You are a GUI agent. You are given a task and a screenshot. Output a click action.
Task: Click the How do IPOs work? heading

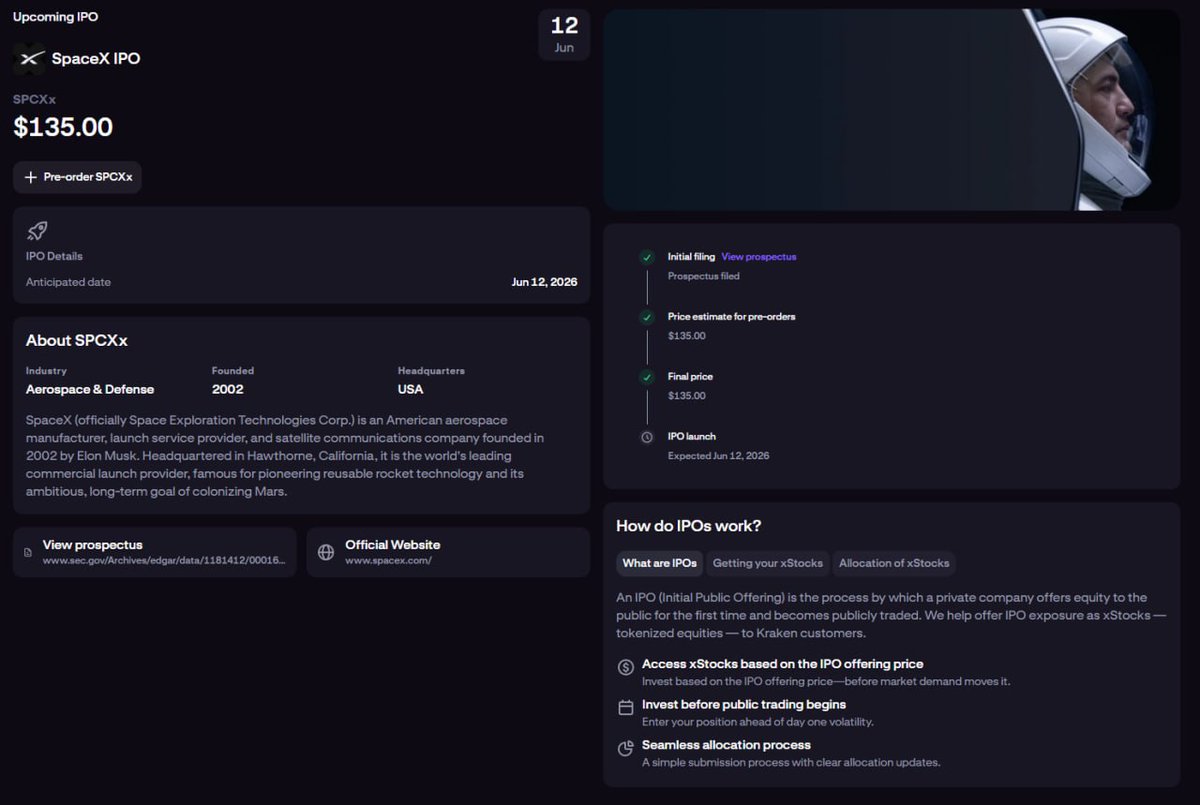(689, 526)
